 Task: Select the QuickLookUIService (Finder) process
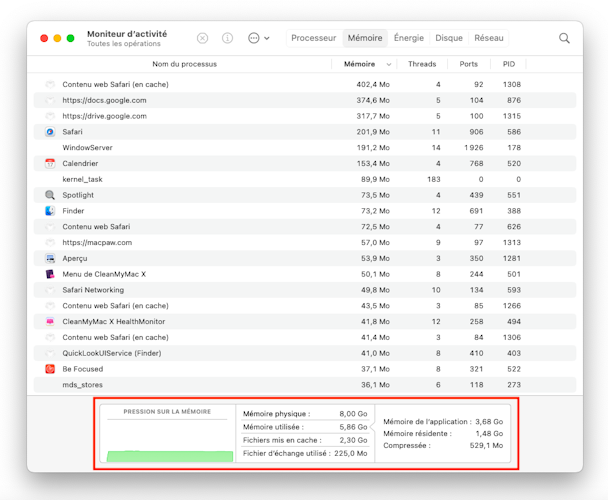point(112,353)
